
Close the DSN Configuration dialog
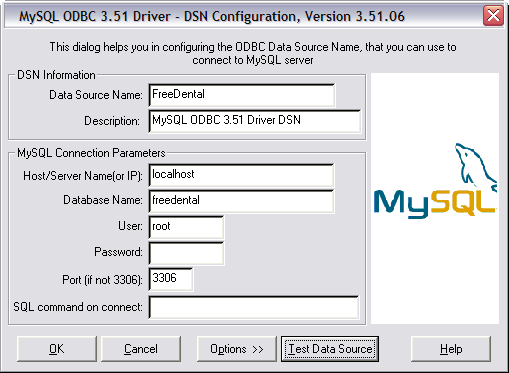tap(493, 16)
